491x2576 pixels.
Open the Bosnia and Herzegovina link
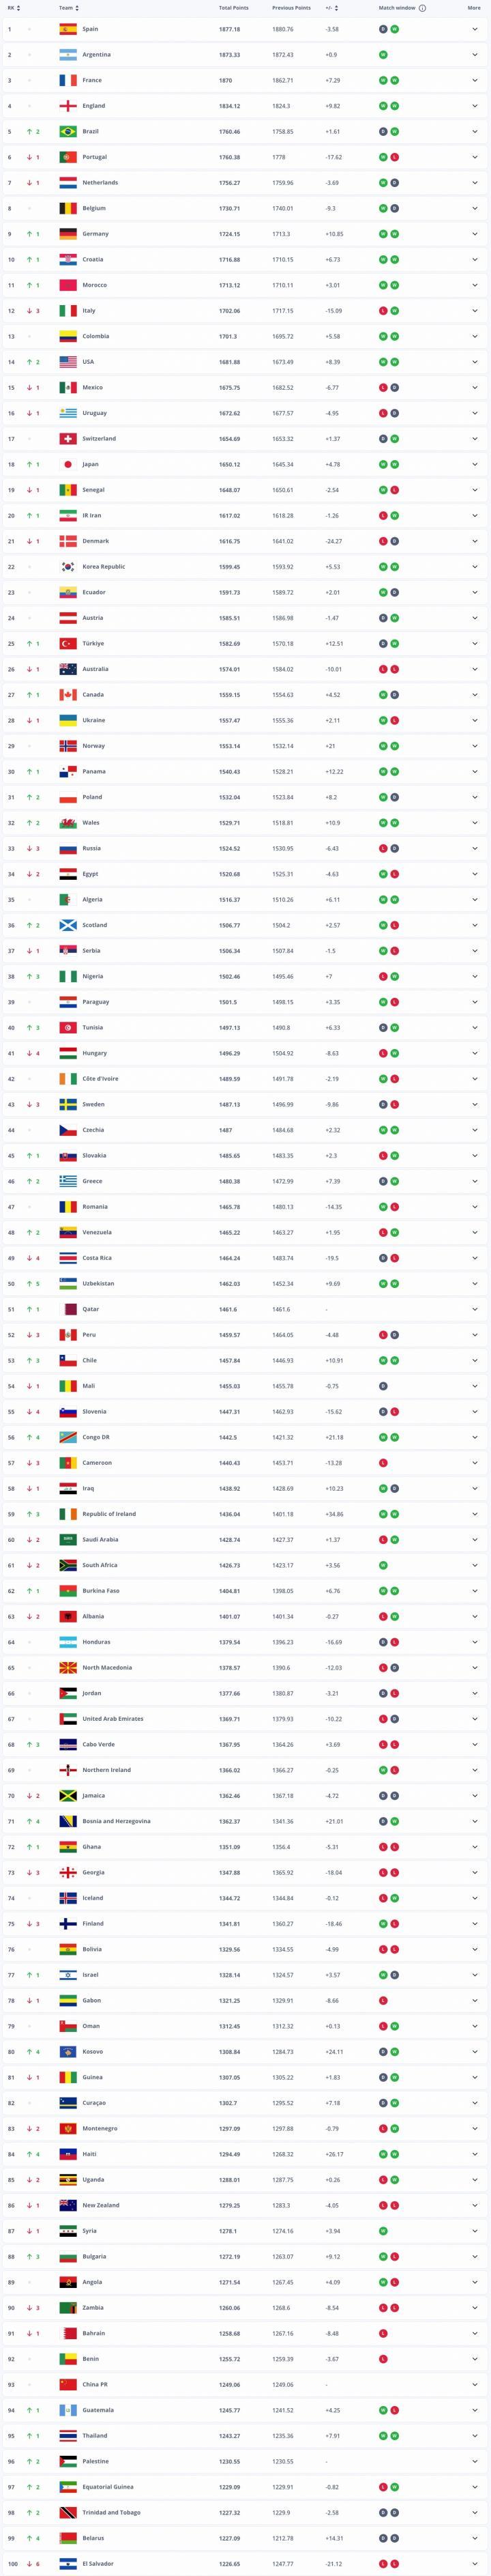tap(116, 1821)
